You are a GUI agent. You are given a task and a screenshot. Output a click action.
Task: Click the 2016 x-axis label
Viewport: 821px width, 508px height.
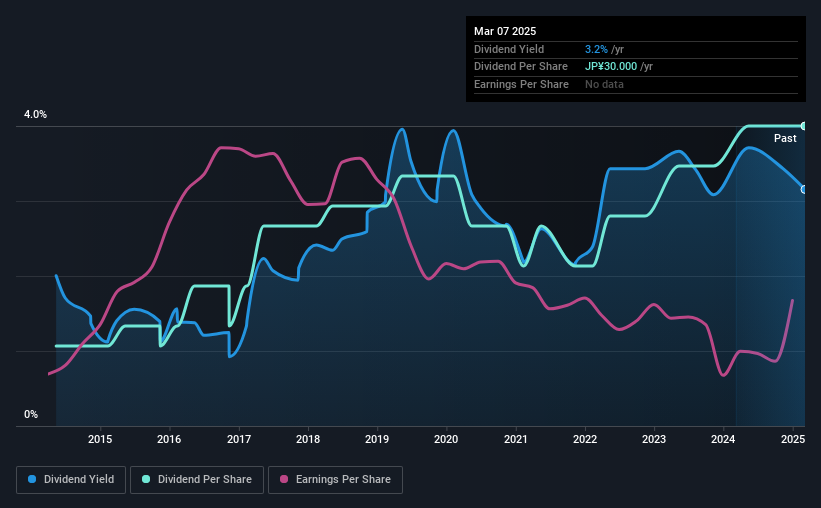tap(169, 439)
